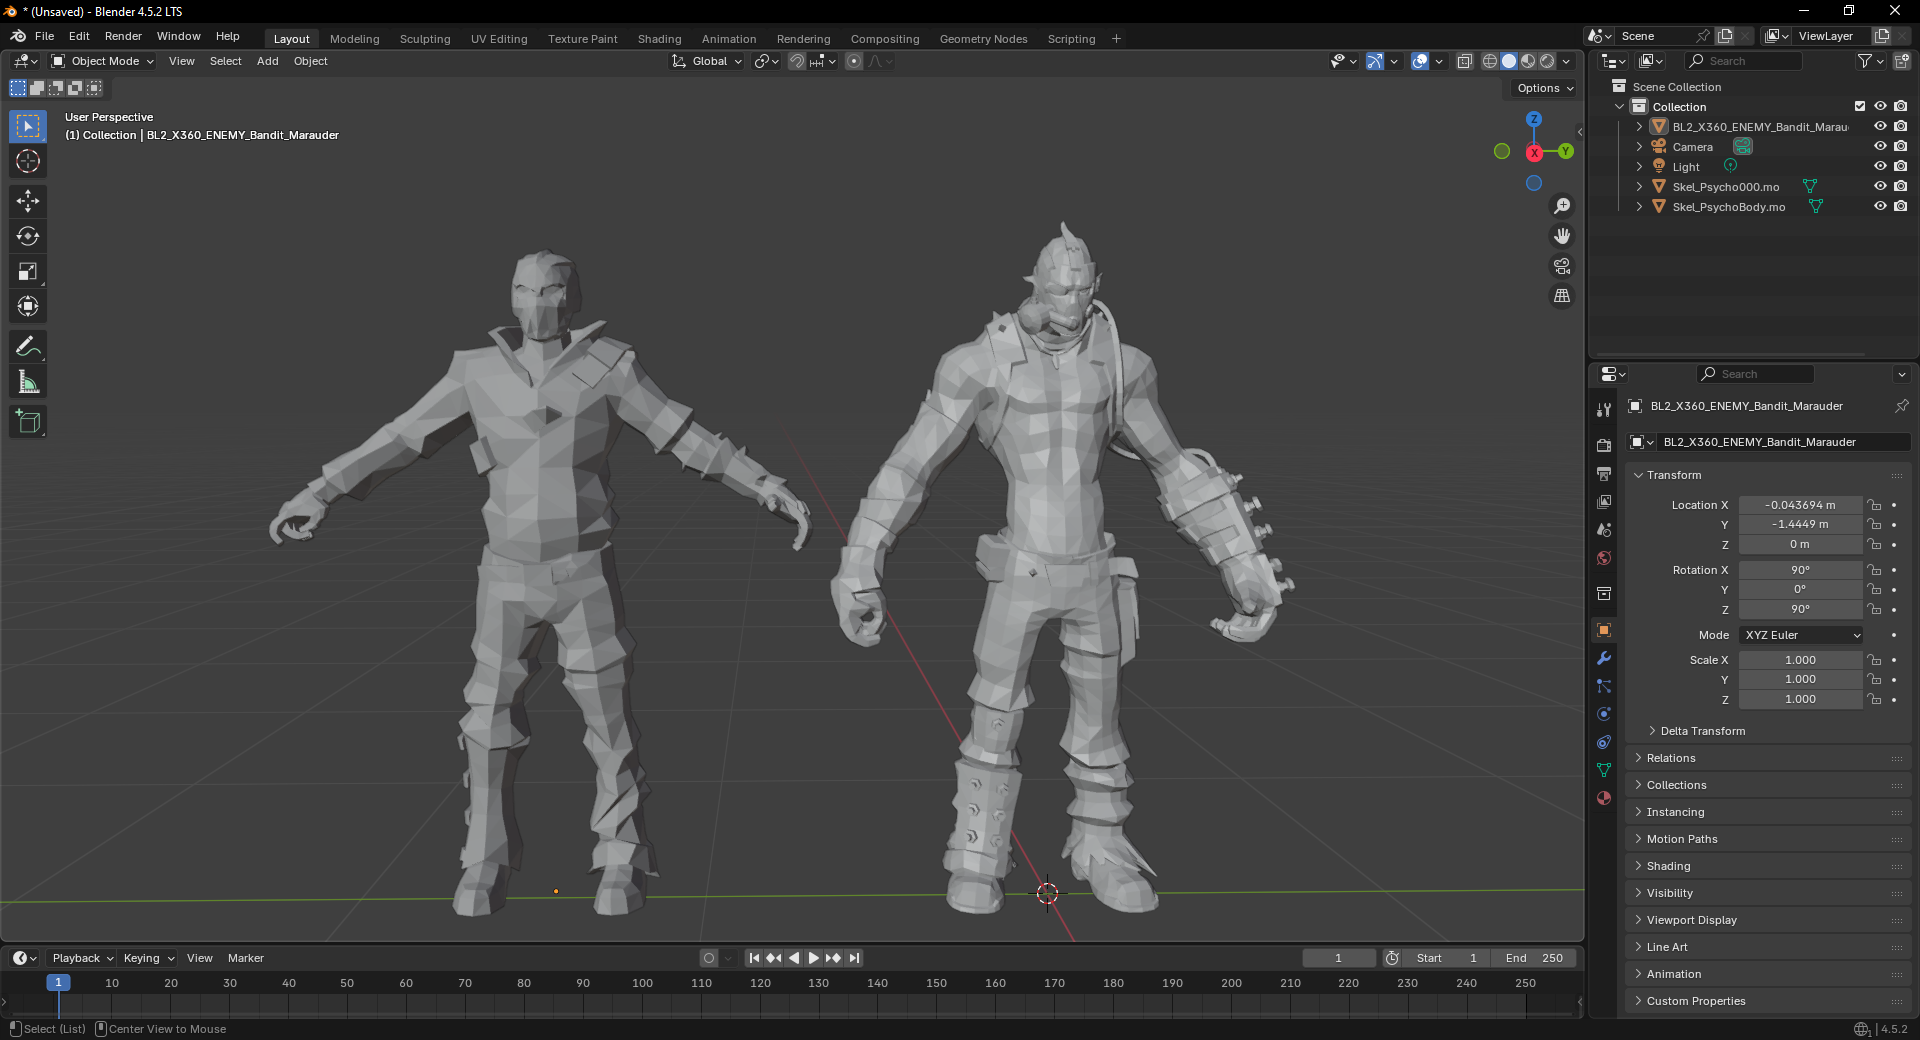Click the Scale X value field
Screen dimensions: 1920x1040
pyautogui.click(x=1800, y=660)
